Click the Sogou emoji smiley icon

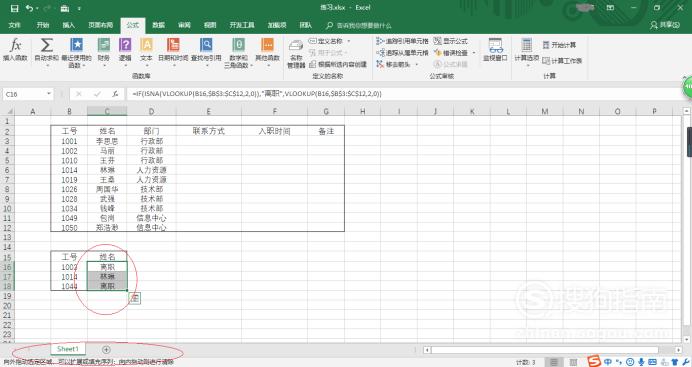630,362
